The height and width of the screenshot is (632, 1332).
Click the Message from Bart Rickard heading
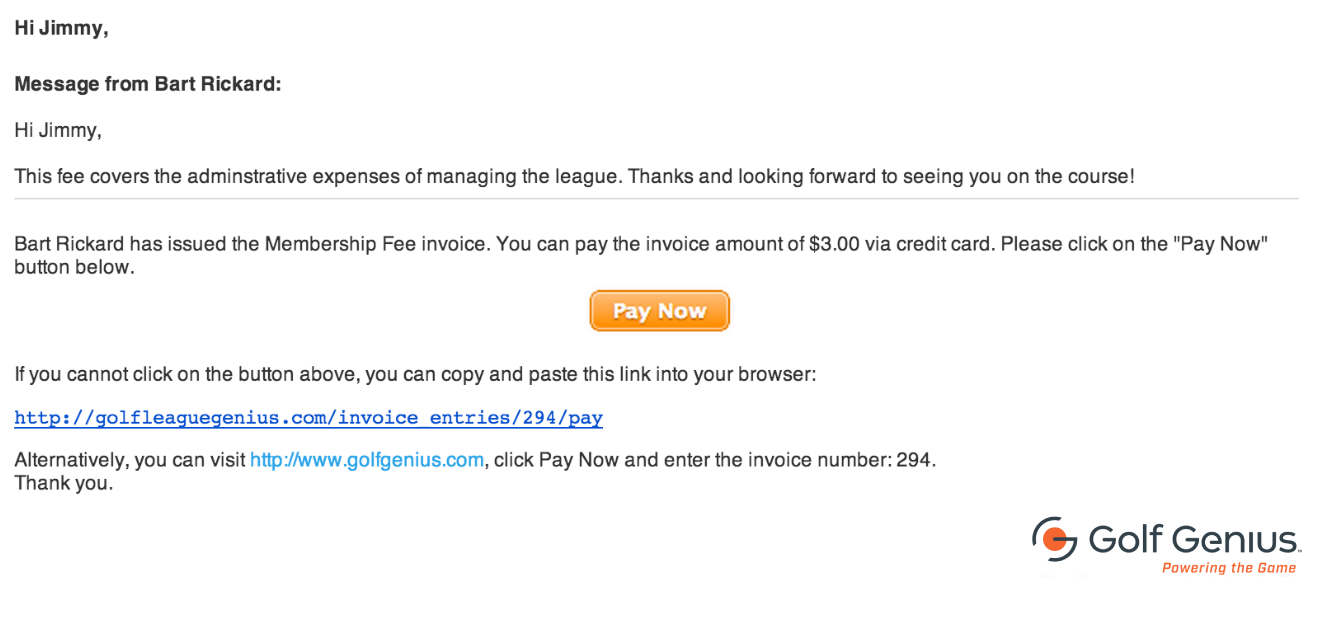pos(148,85)
